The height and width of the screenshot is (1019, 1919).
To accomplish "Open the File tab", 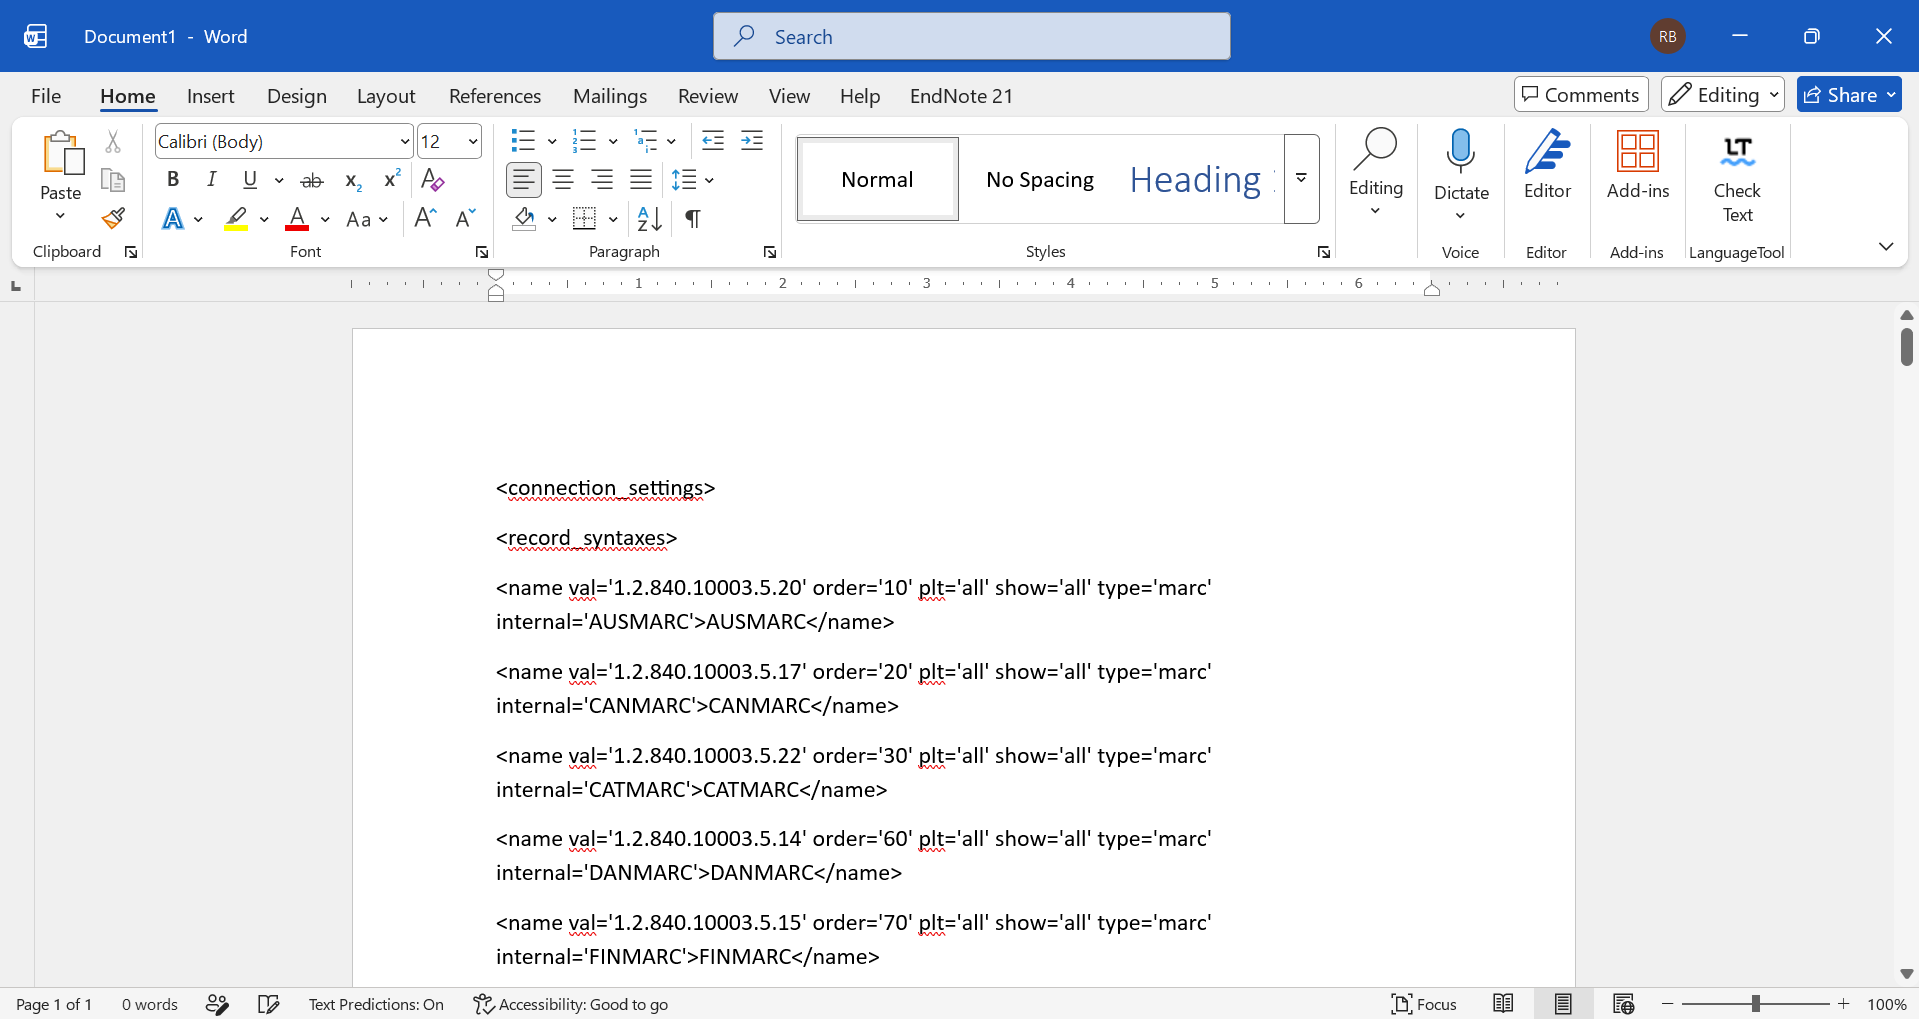I will 46,96.
